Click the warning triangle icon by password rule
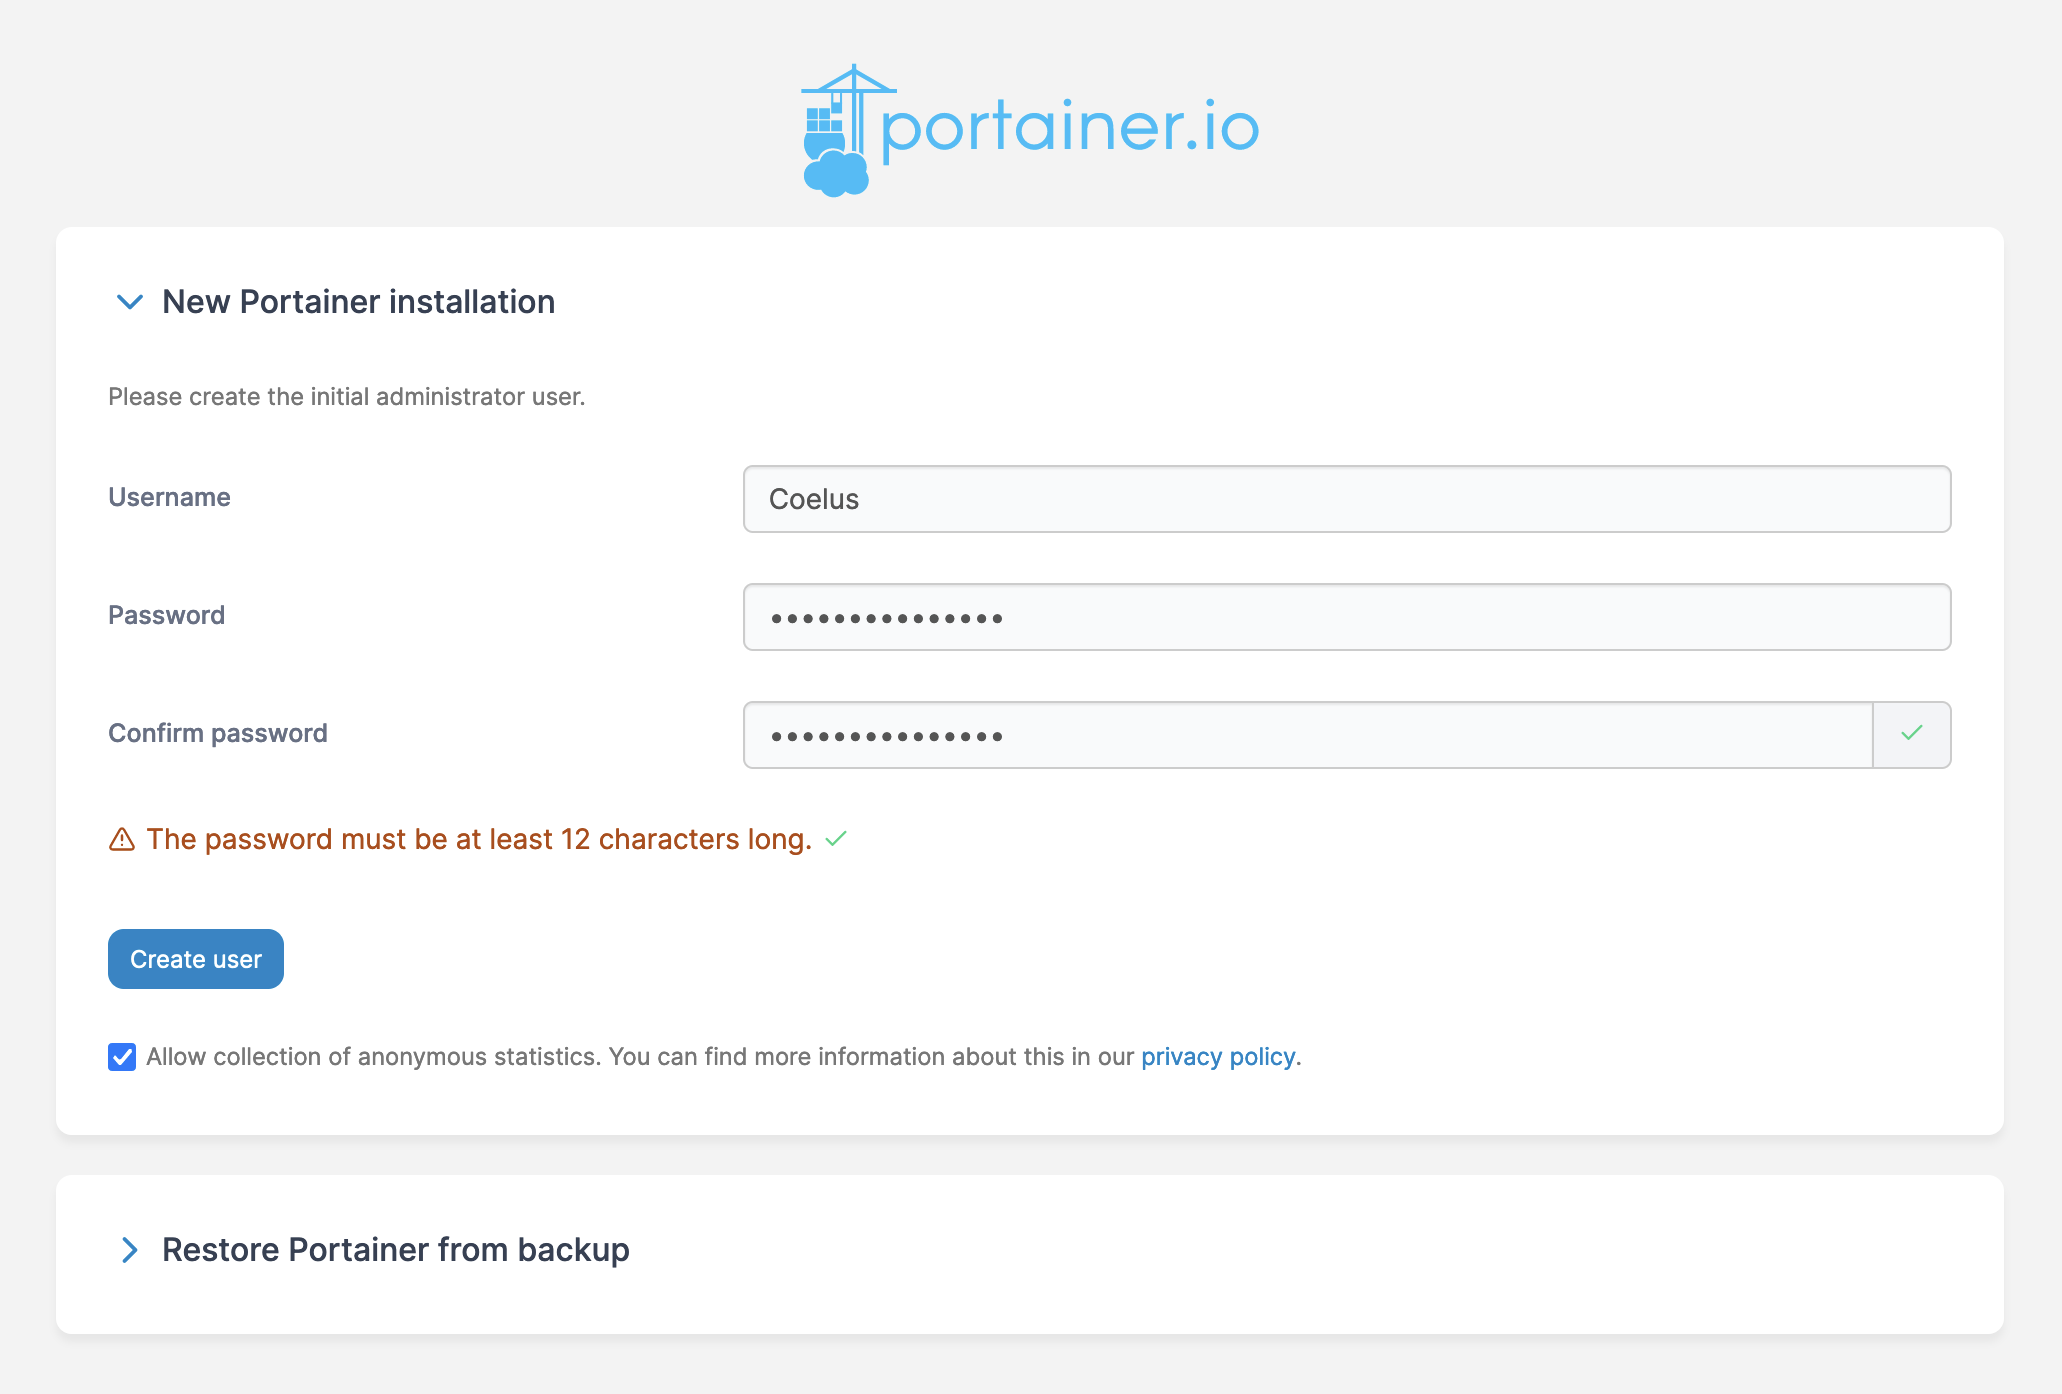The height and width of the screenshot is (1394, 2062). coord(122,839)
